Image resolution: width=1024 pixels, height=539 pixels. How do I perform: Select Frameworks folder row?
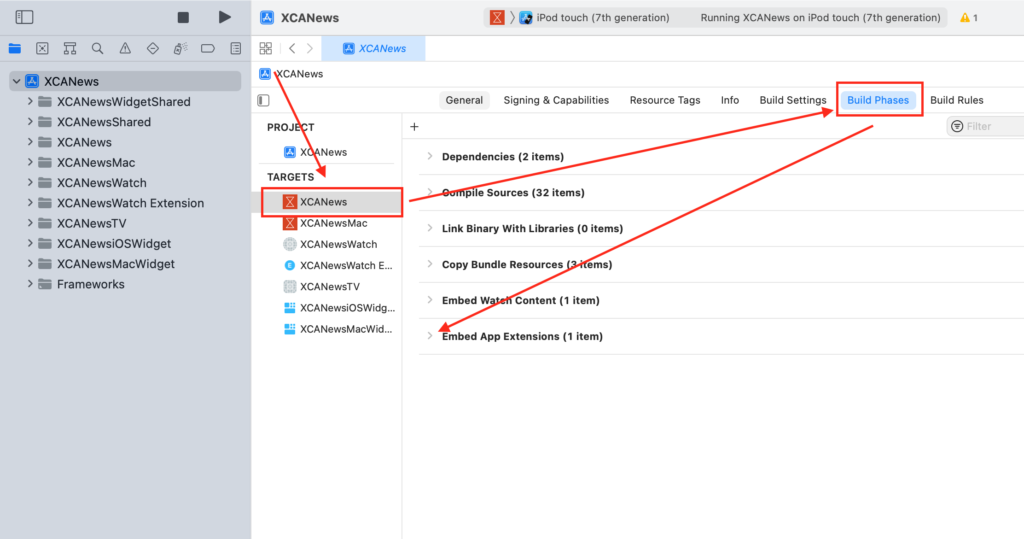coord(125,284)
